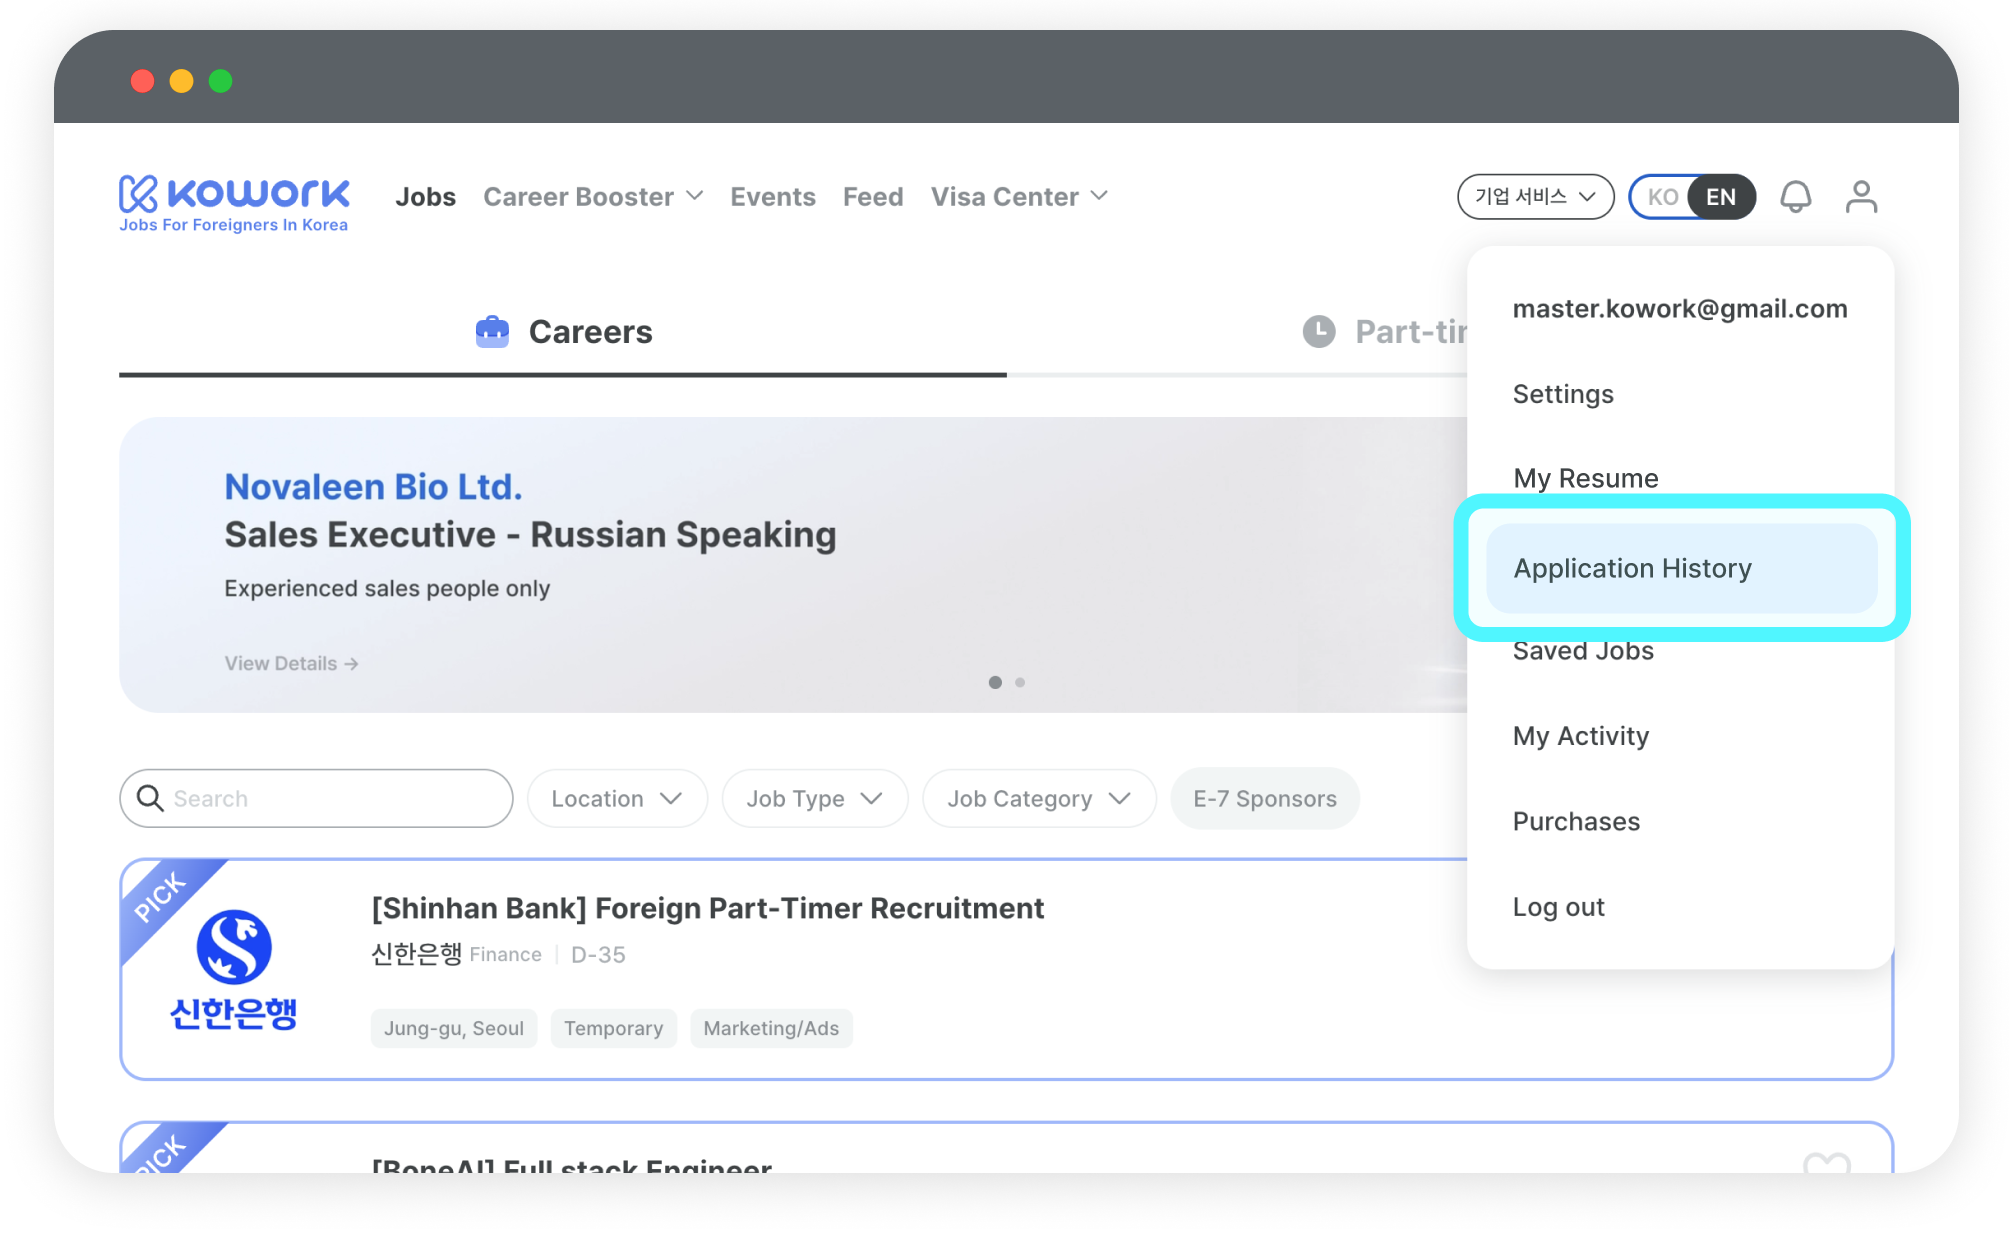The image size is (2013, 1251).
Task: Open the Feed page
Action: pos(873,197)
